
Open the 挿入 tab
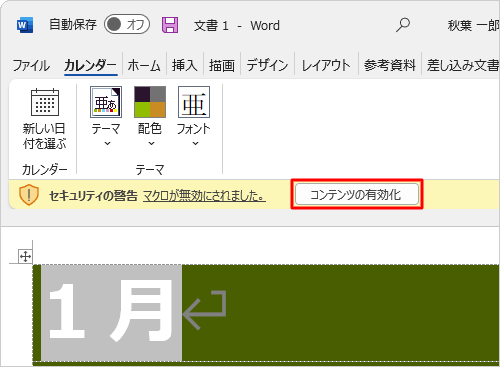[x=184, y=65]
